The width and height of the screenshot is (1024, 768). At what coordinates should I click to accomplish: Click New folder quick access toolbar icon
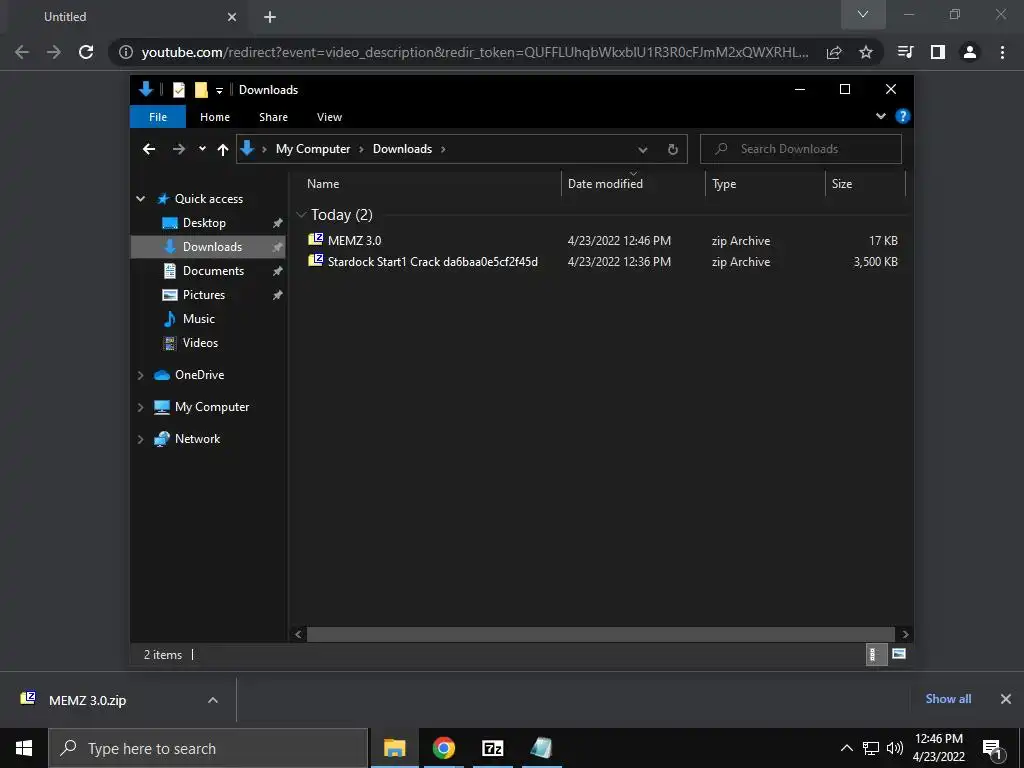point(201,89)
